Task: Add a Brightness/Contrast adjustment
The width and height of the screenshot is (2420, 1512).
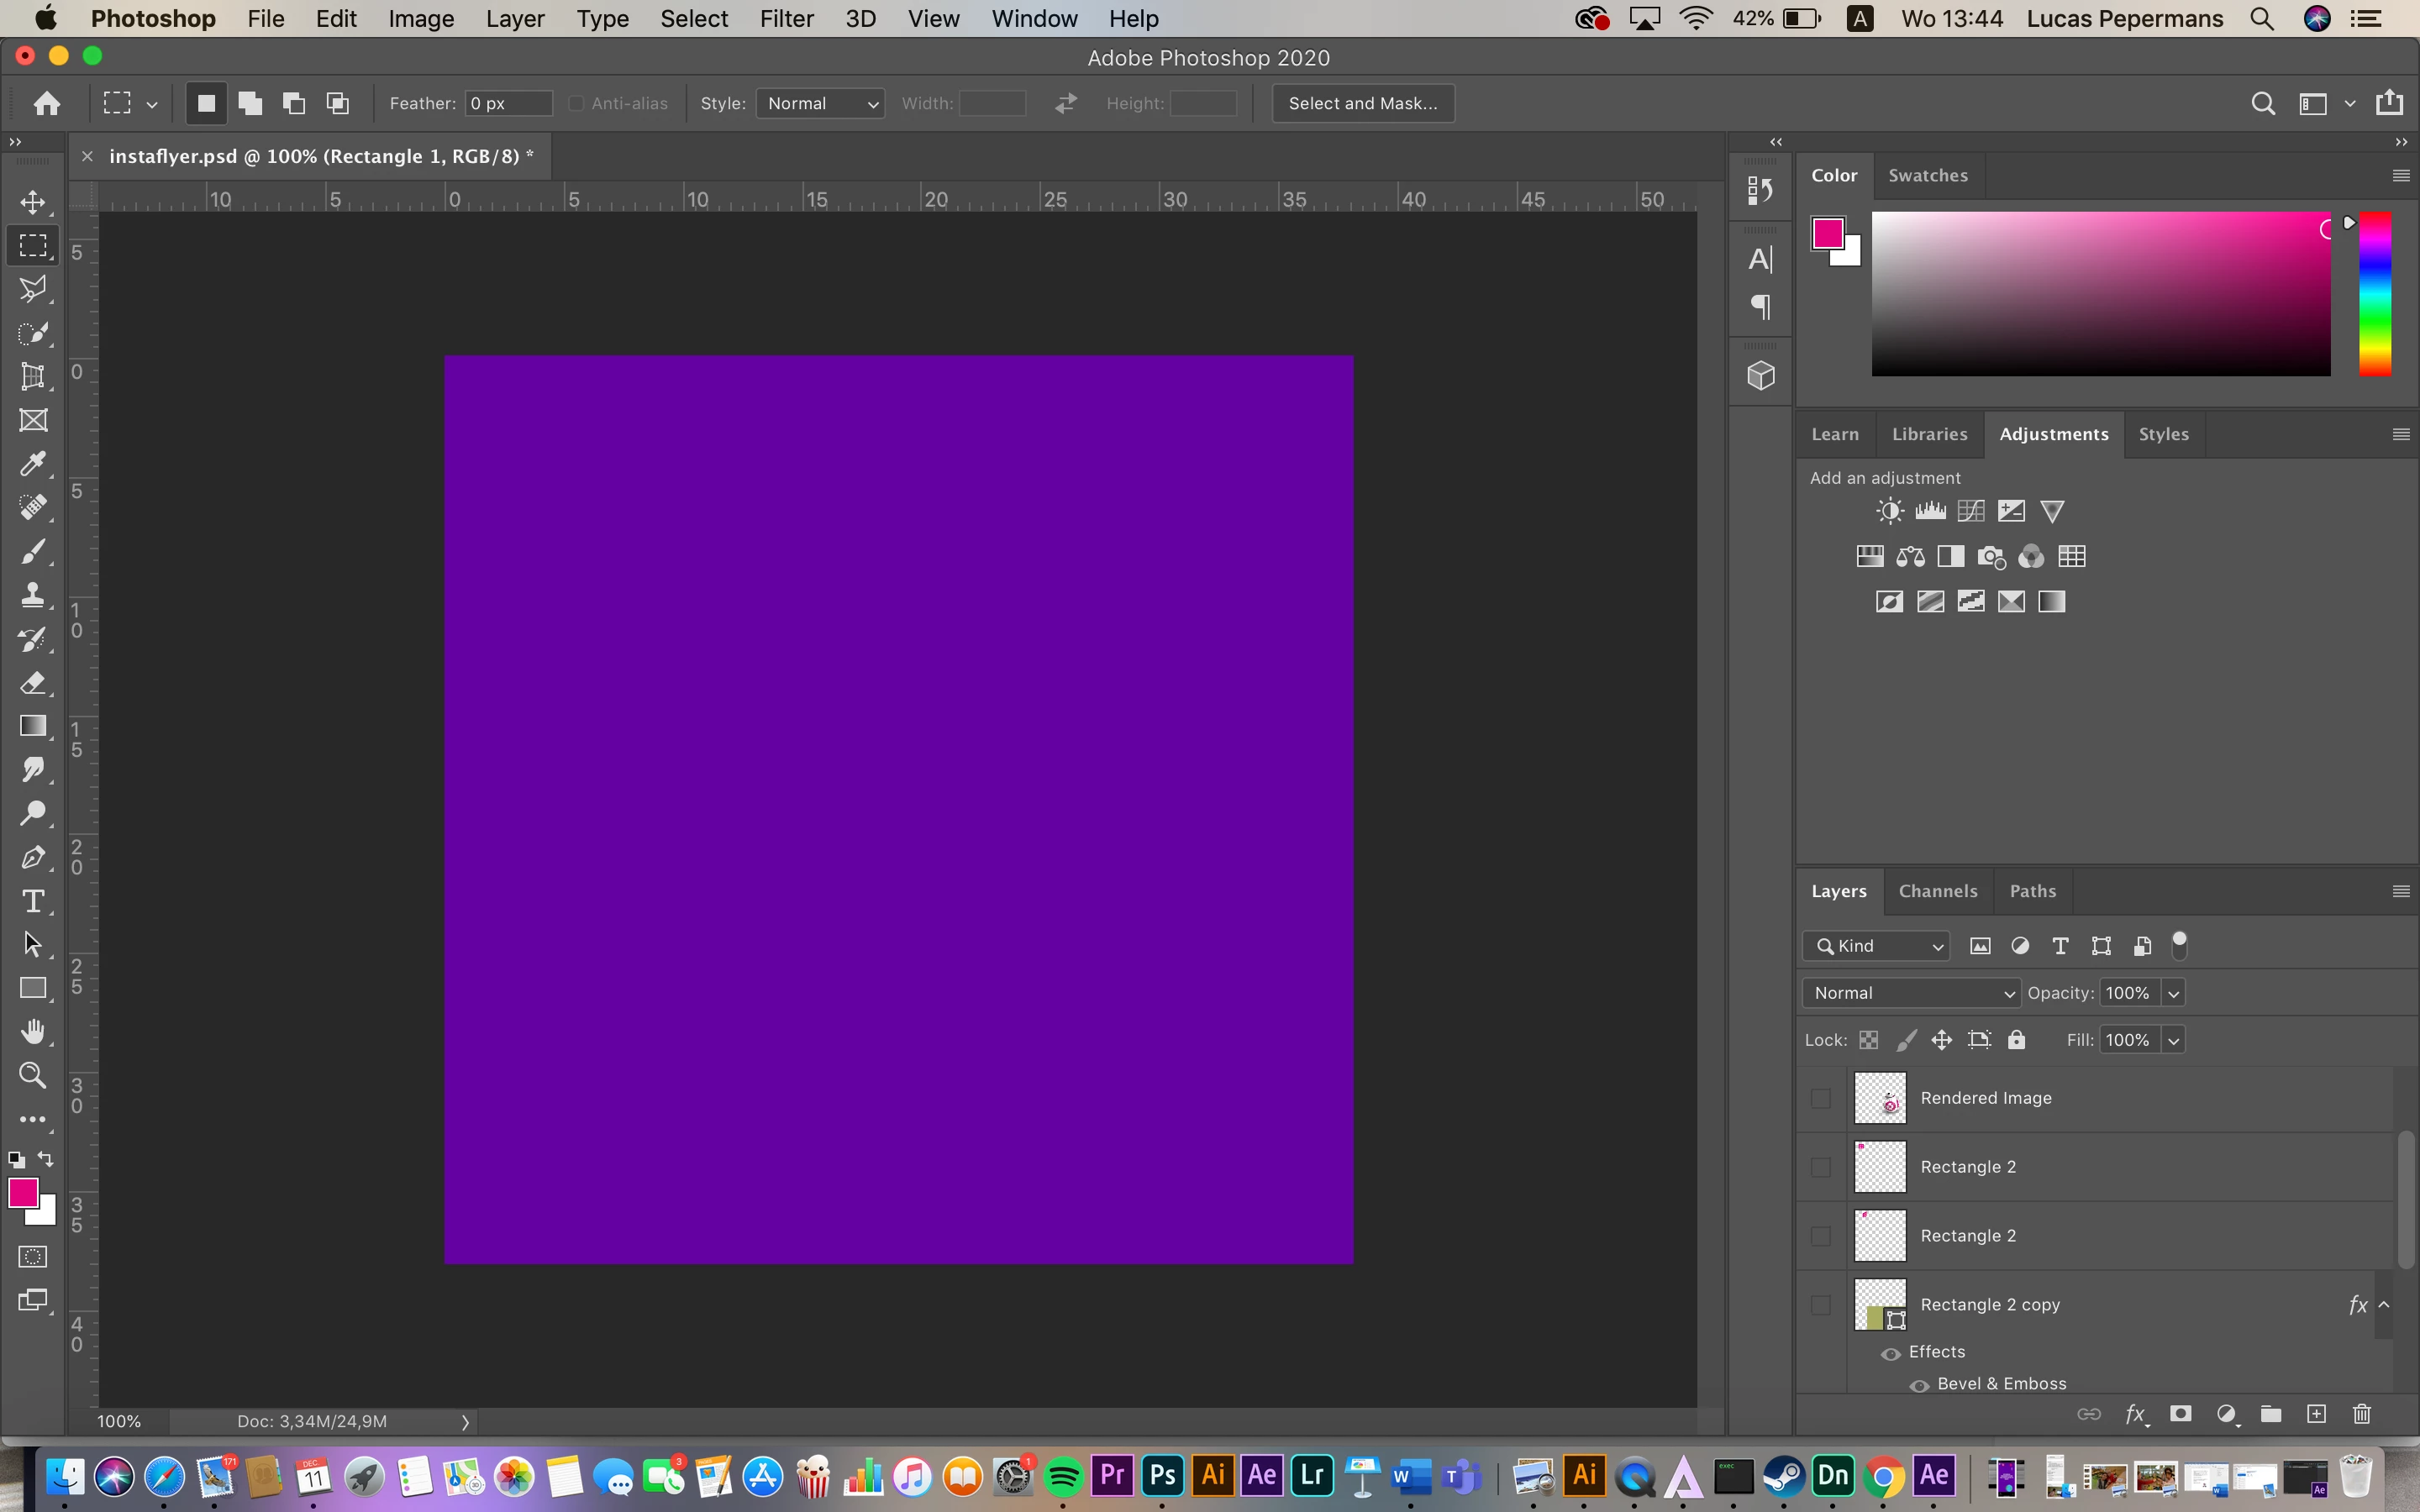Action: [1889, 512]
